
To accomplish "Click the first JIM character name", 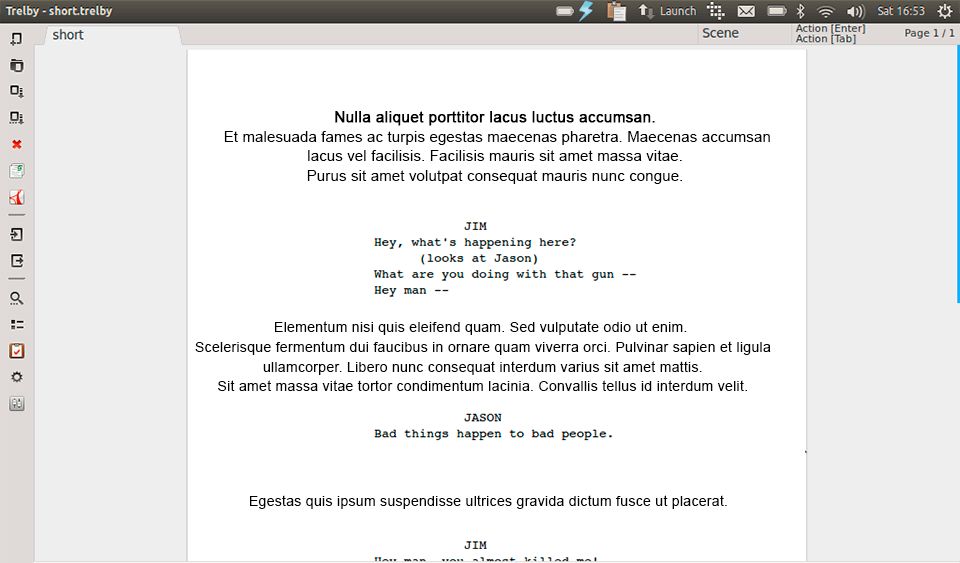I will 475,226.
